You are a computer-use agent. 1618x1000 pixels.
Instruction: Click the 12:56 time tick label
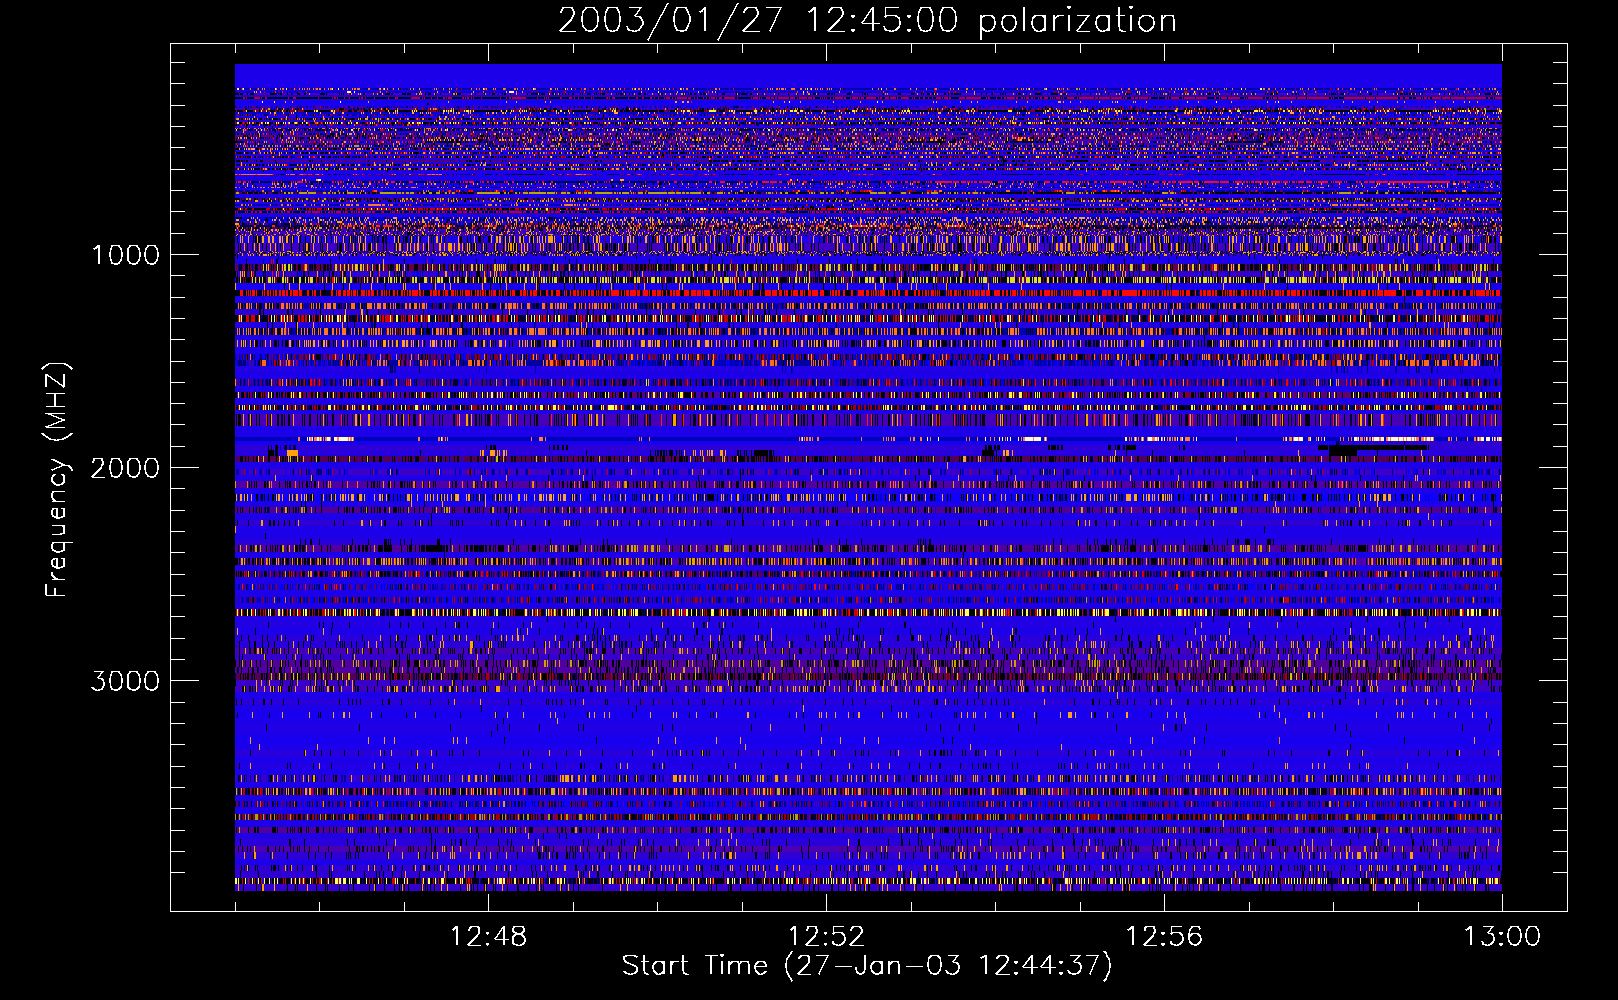tap(1164, 937)
